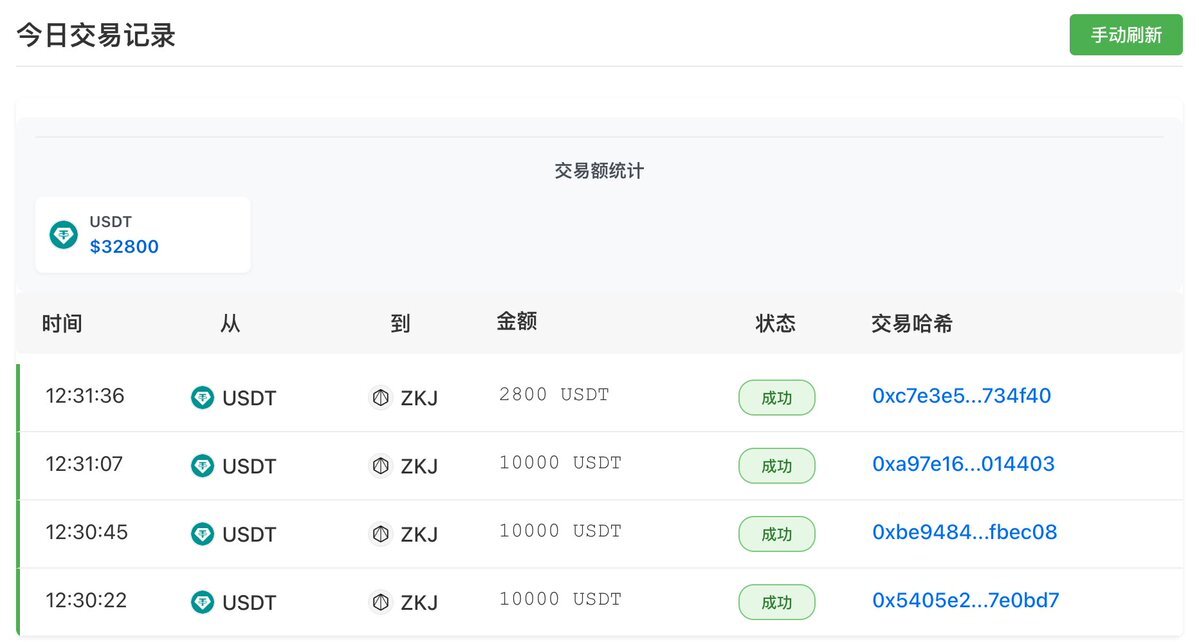This screenshot has height=642, width=1199.
Task: Select the 12:30:45 timestamp
Action: [x=86, y=531]
